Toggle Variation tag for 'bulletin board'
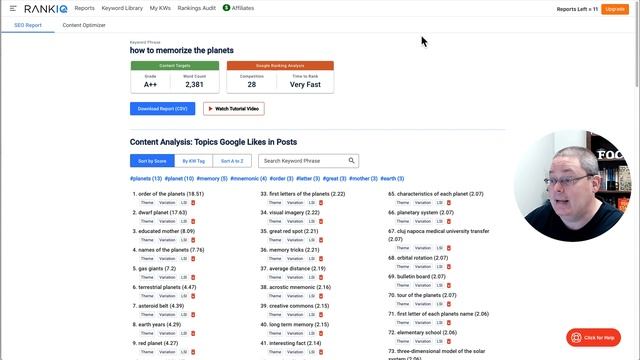Screen dimensions: 640x360 pyautogui.click(x=422, y=286)
